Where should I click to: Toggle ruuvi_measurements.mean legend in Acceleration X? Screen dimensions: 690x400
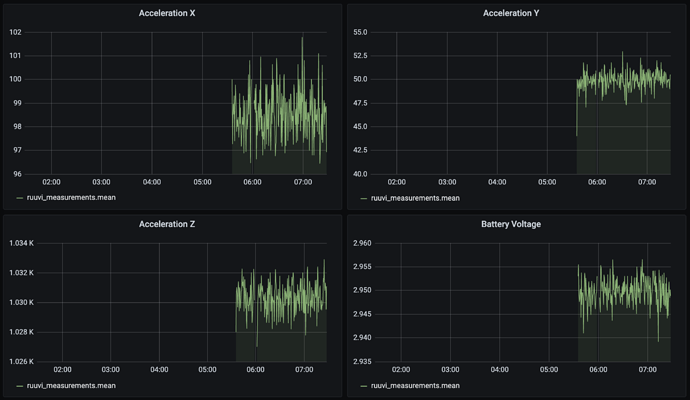coord(71,198)
